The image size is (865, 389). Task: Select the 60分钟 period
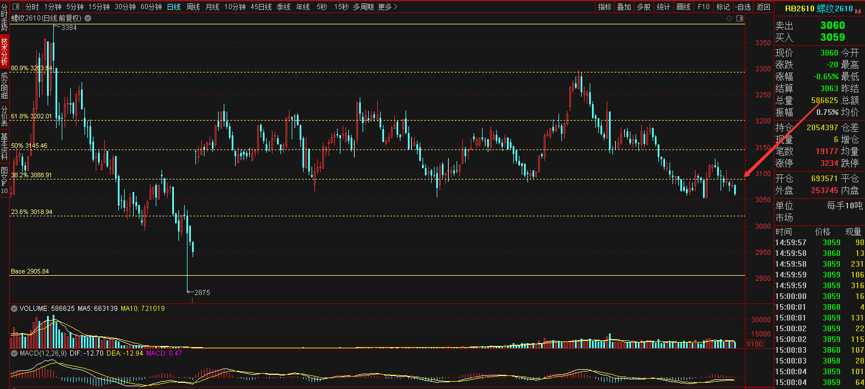pos(151,7)
